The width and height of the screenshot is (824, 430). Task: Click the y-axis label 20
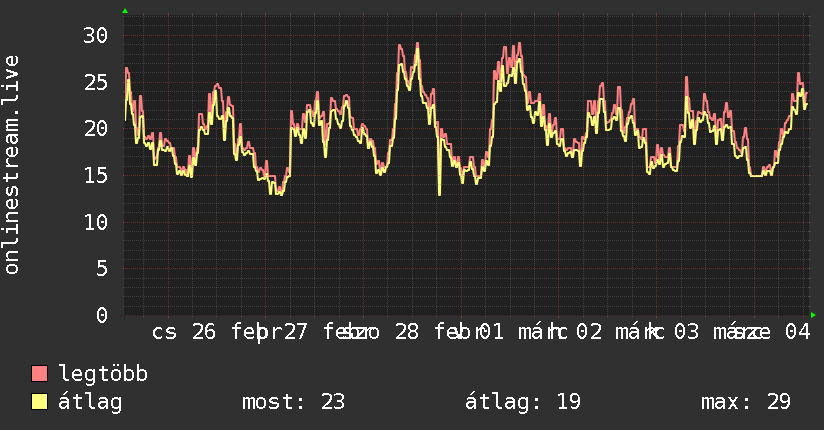click(x=96, y=129)
